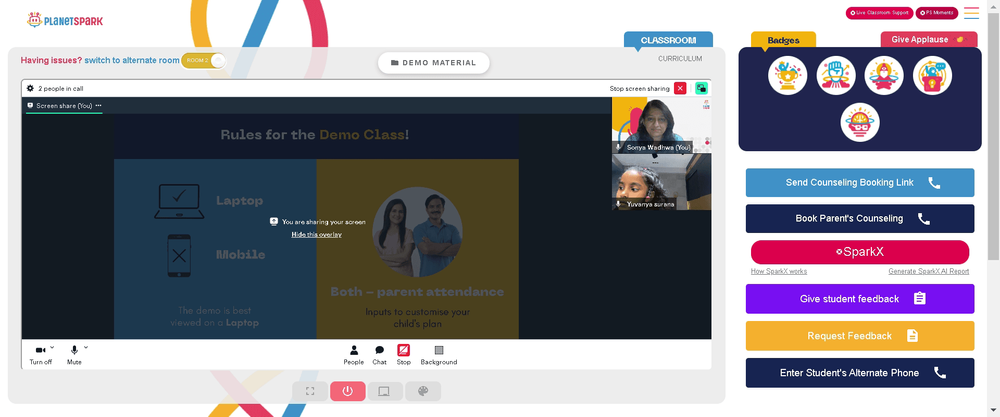Open Background effects

coord(439,355)
